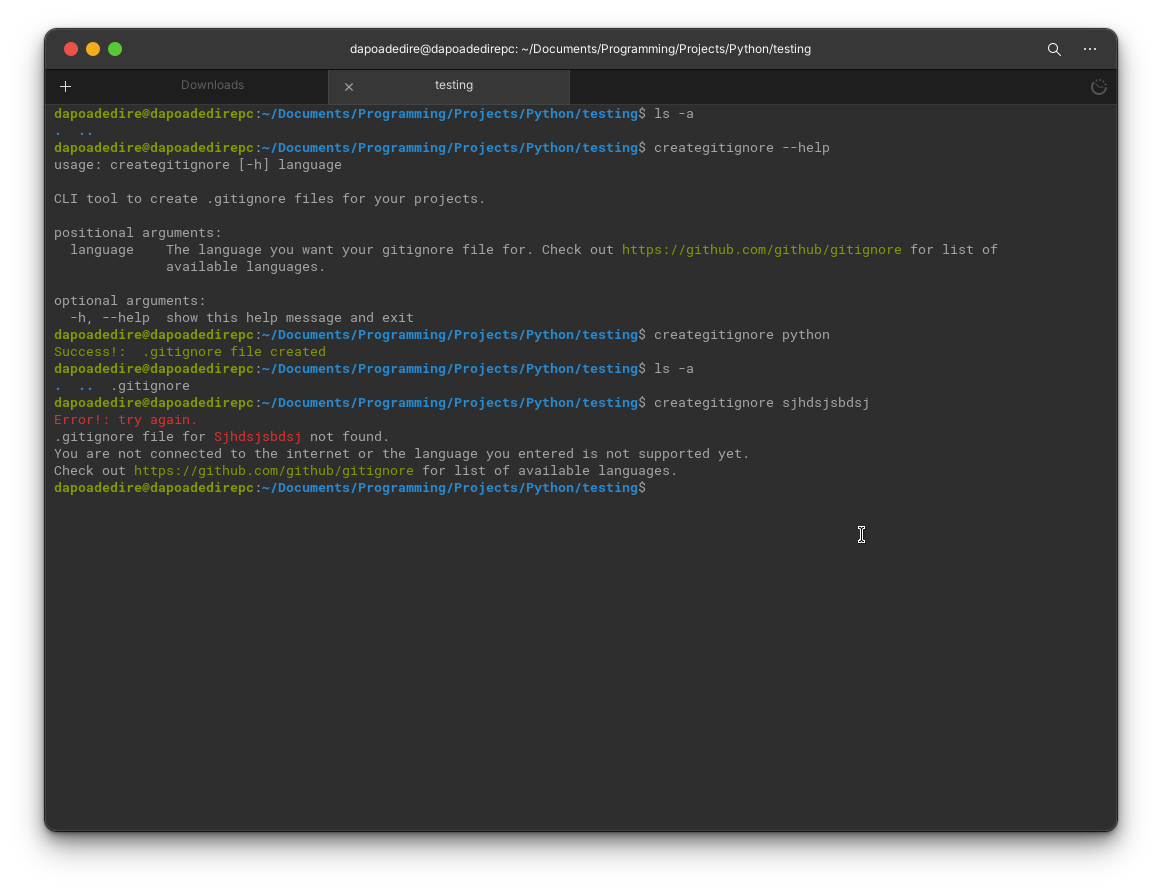
Task: Switch to the Downloads tab
Action: tap(212, 86)
